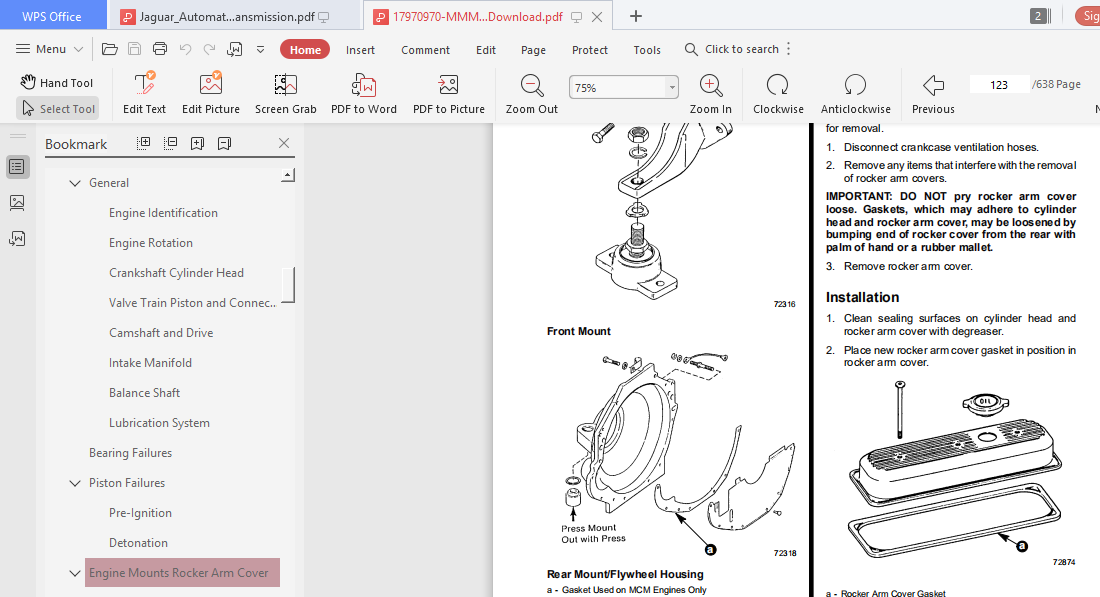Open Bearing Failures bookmark
Viewport: 1100px width, 597px height.
(130, 453)
